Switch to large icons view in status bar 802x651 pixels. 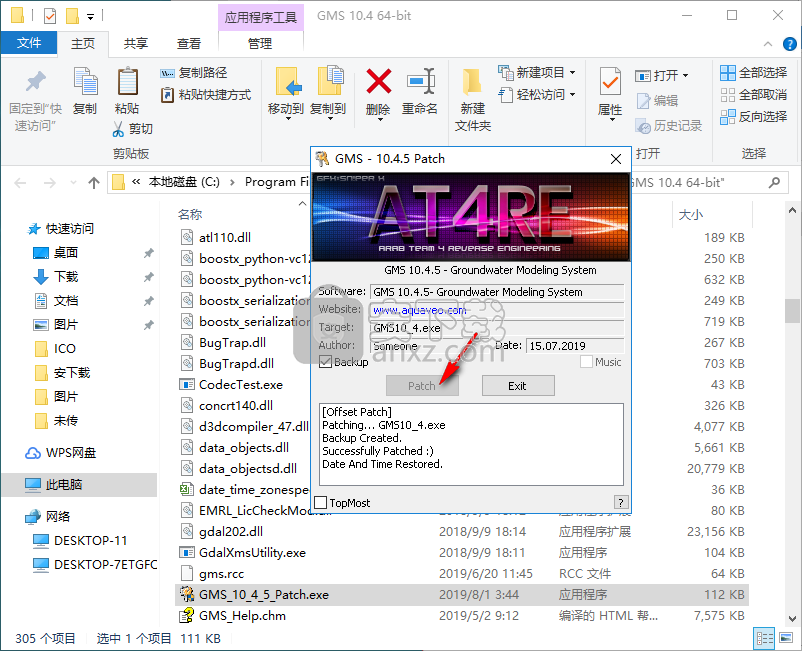click(786, 638)
